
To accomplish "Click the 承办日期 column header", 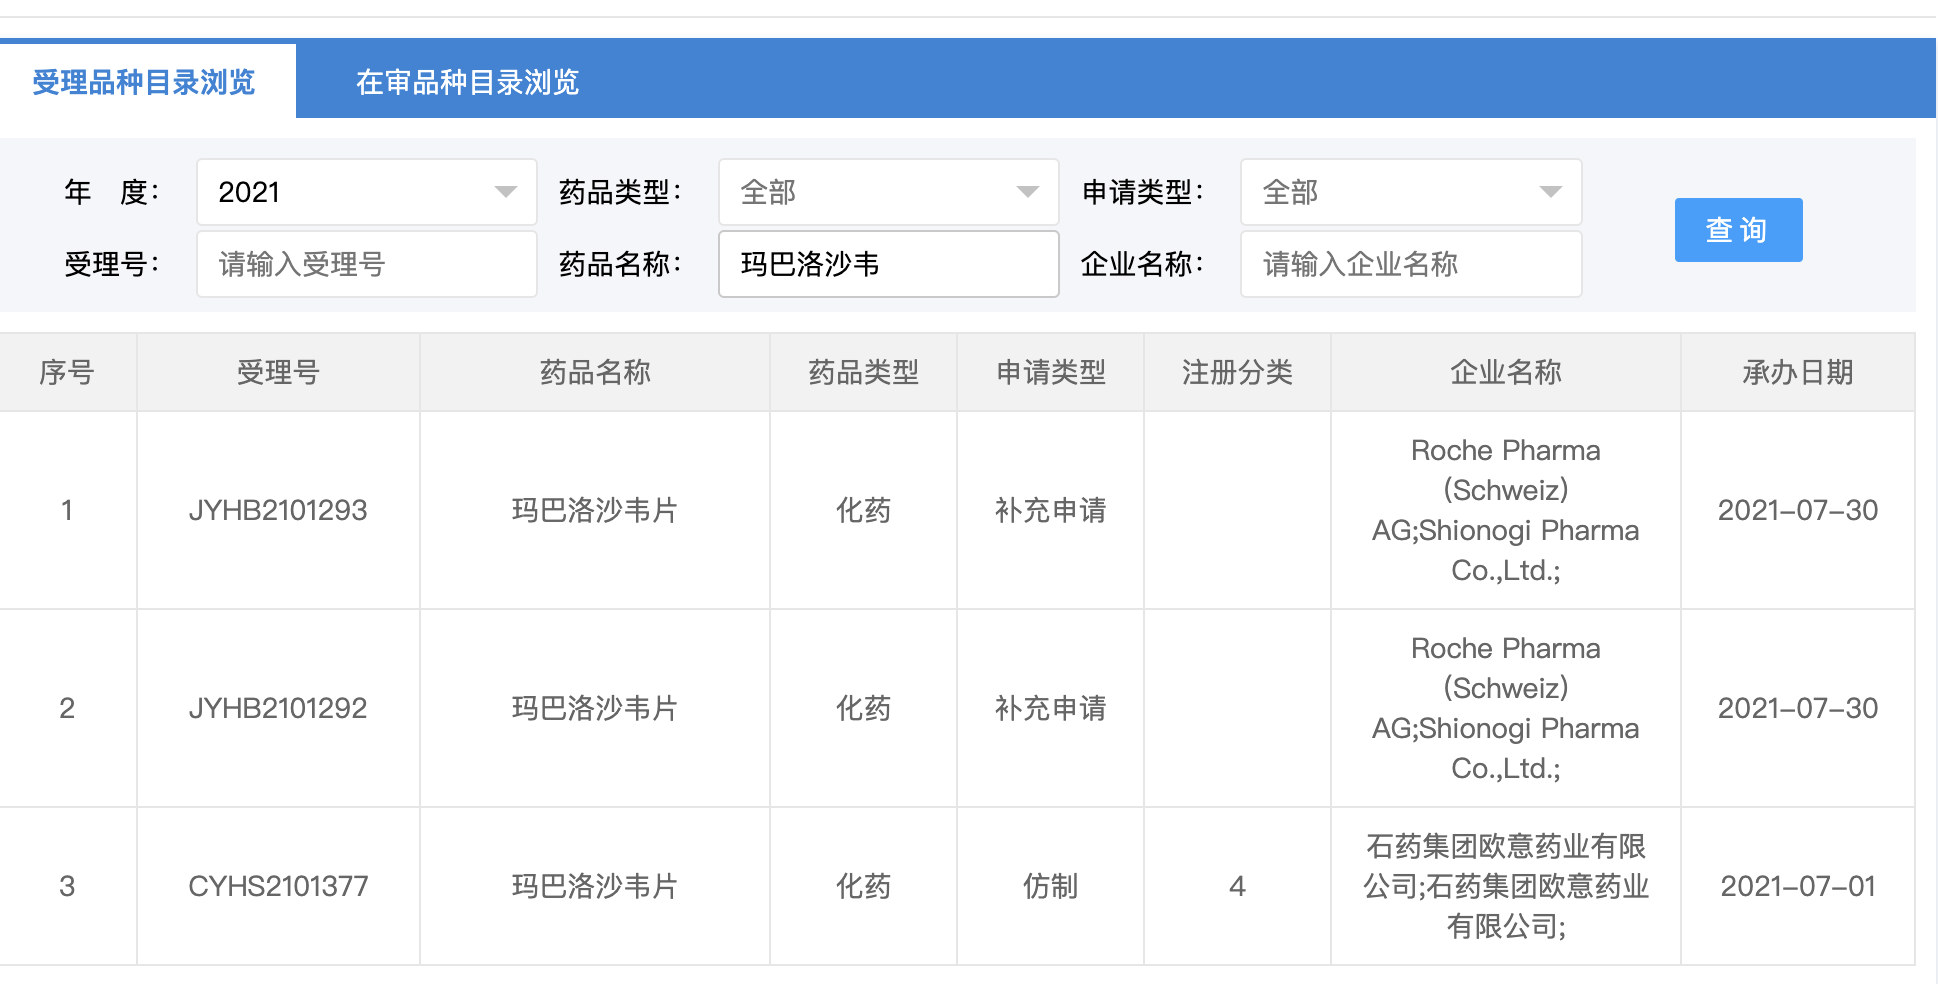I will click(x=1797, y=372).
